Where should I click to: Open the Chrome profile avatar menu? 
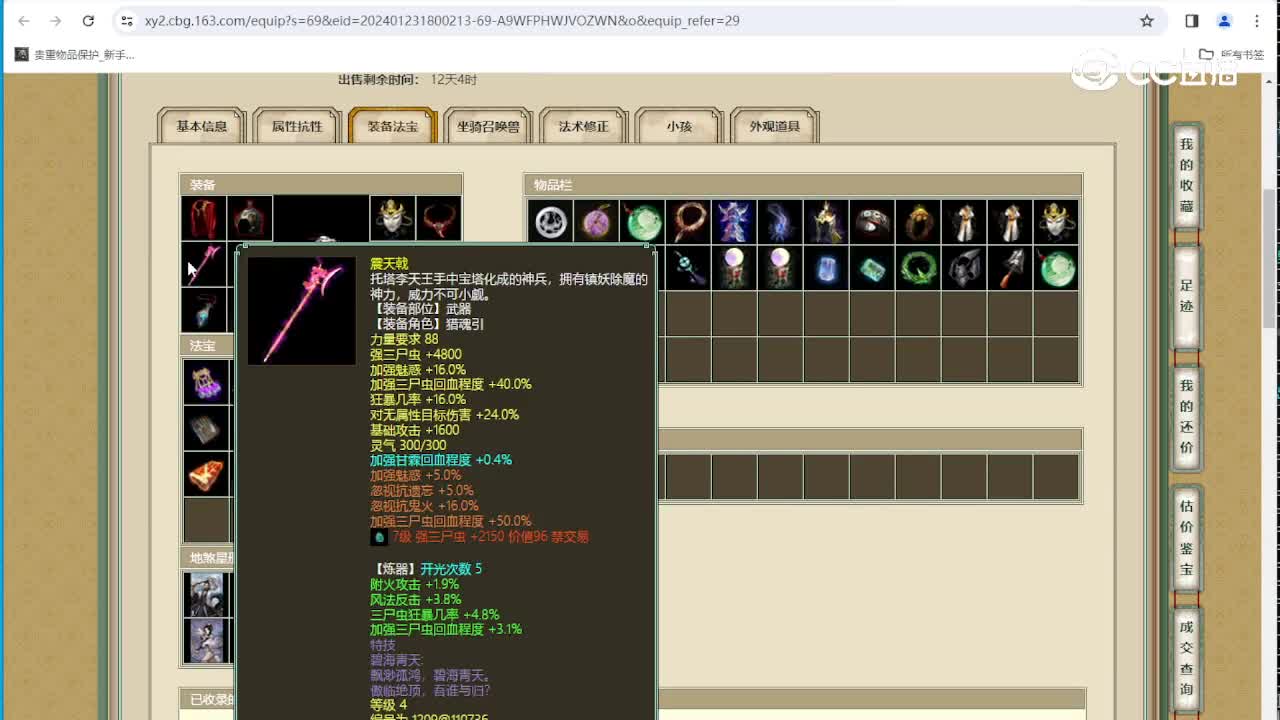pyautogui.click(x=1224, y=20)
